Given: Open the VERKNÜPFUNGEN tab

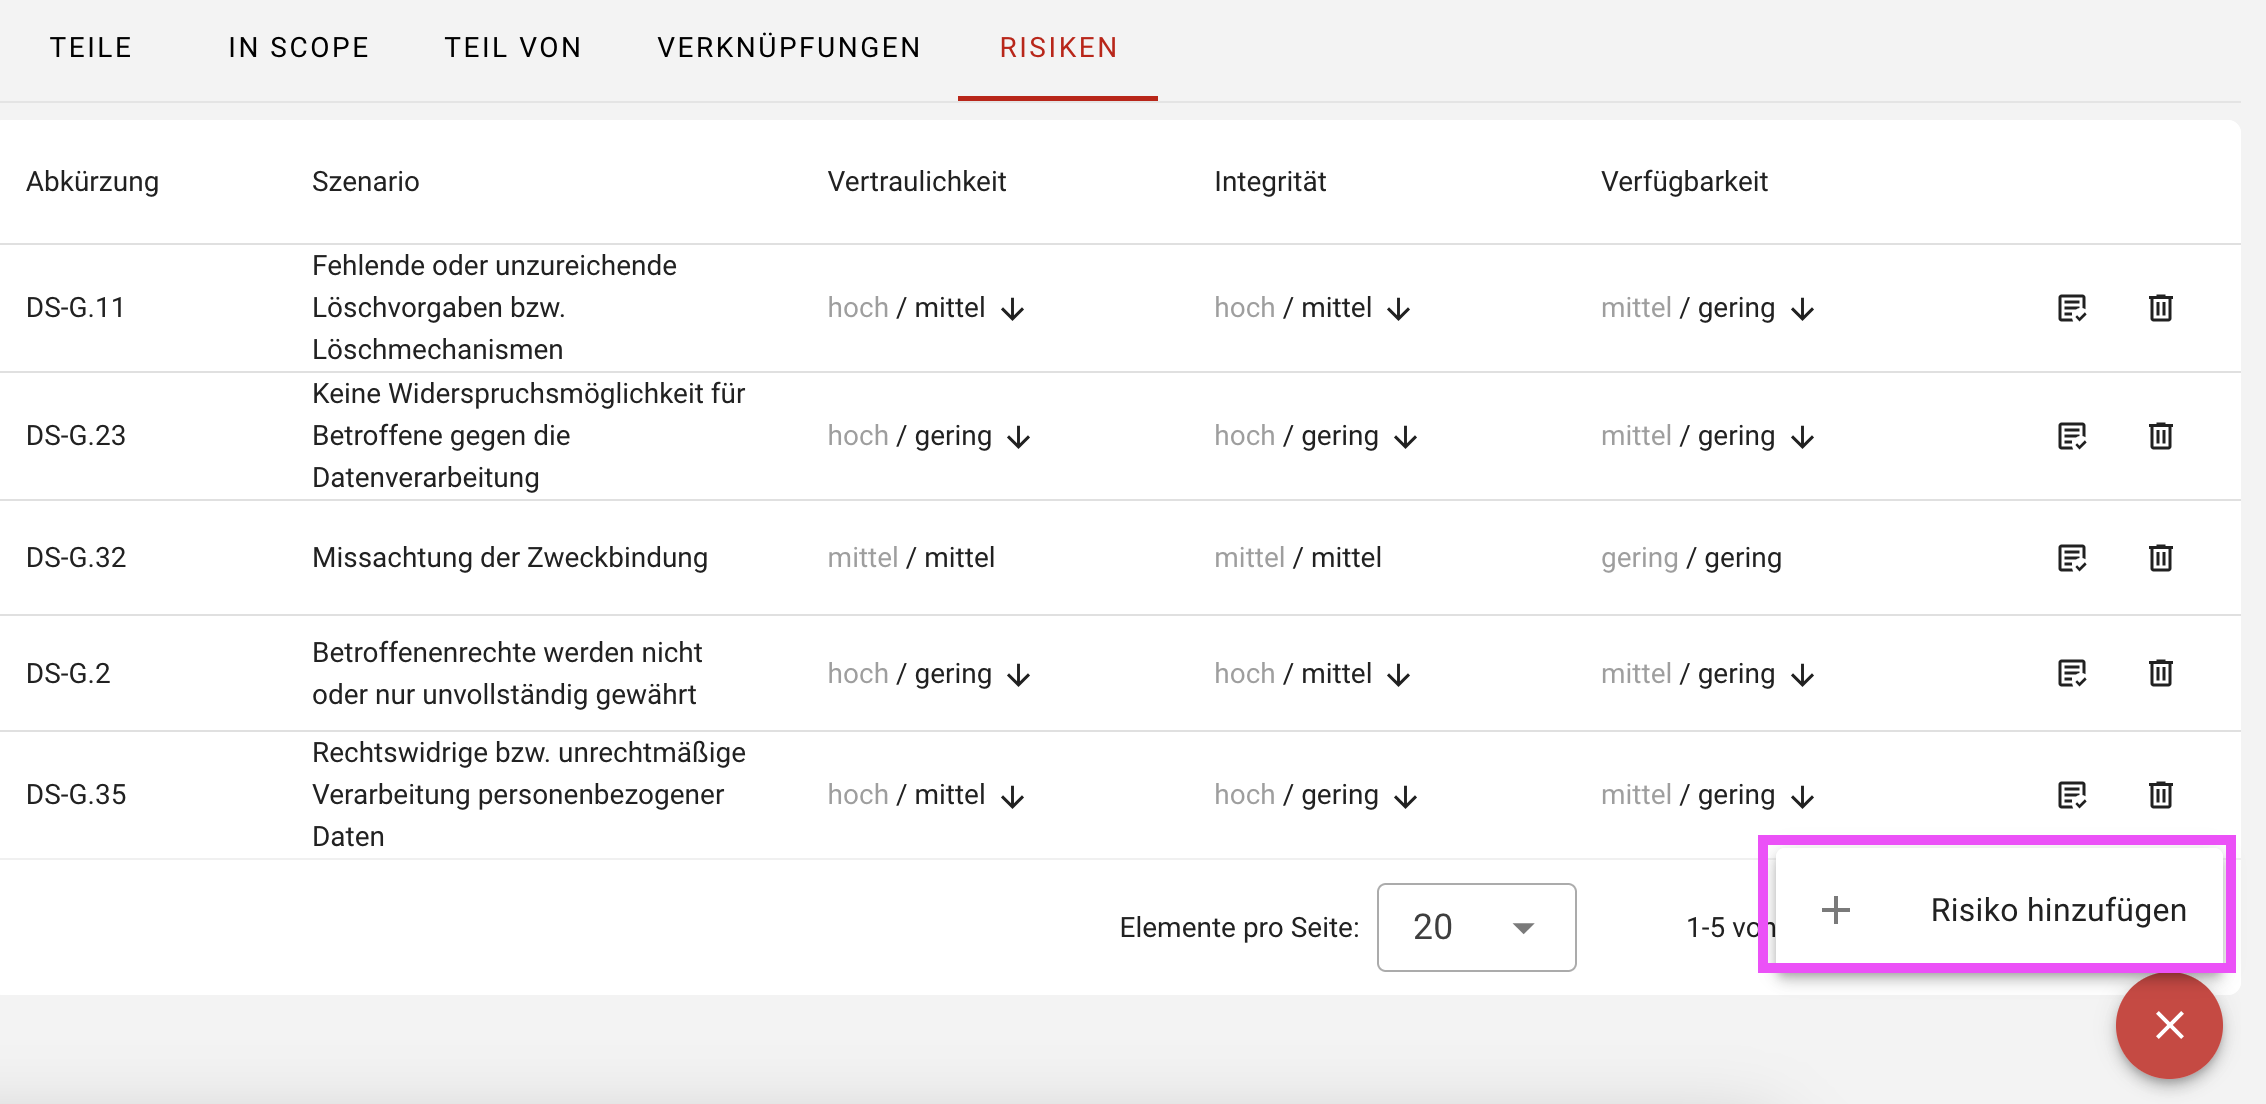Looking at the screenshot, I should pos(789,48).
